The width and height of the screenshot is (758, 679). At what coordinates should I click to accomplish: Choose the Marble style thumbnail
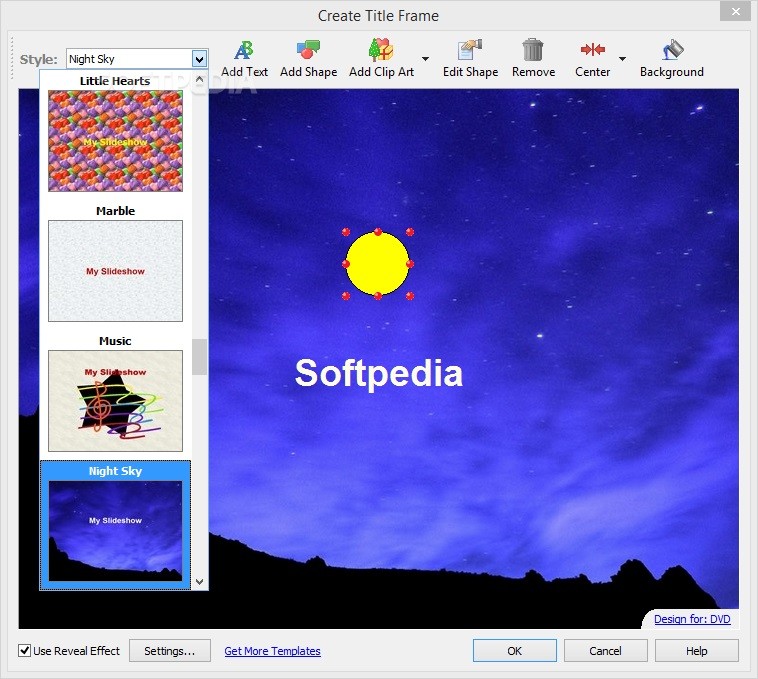(116, 271)
